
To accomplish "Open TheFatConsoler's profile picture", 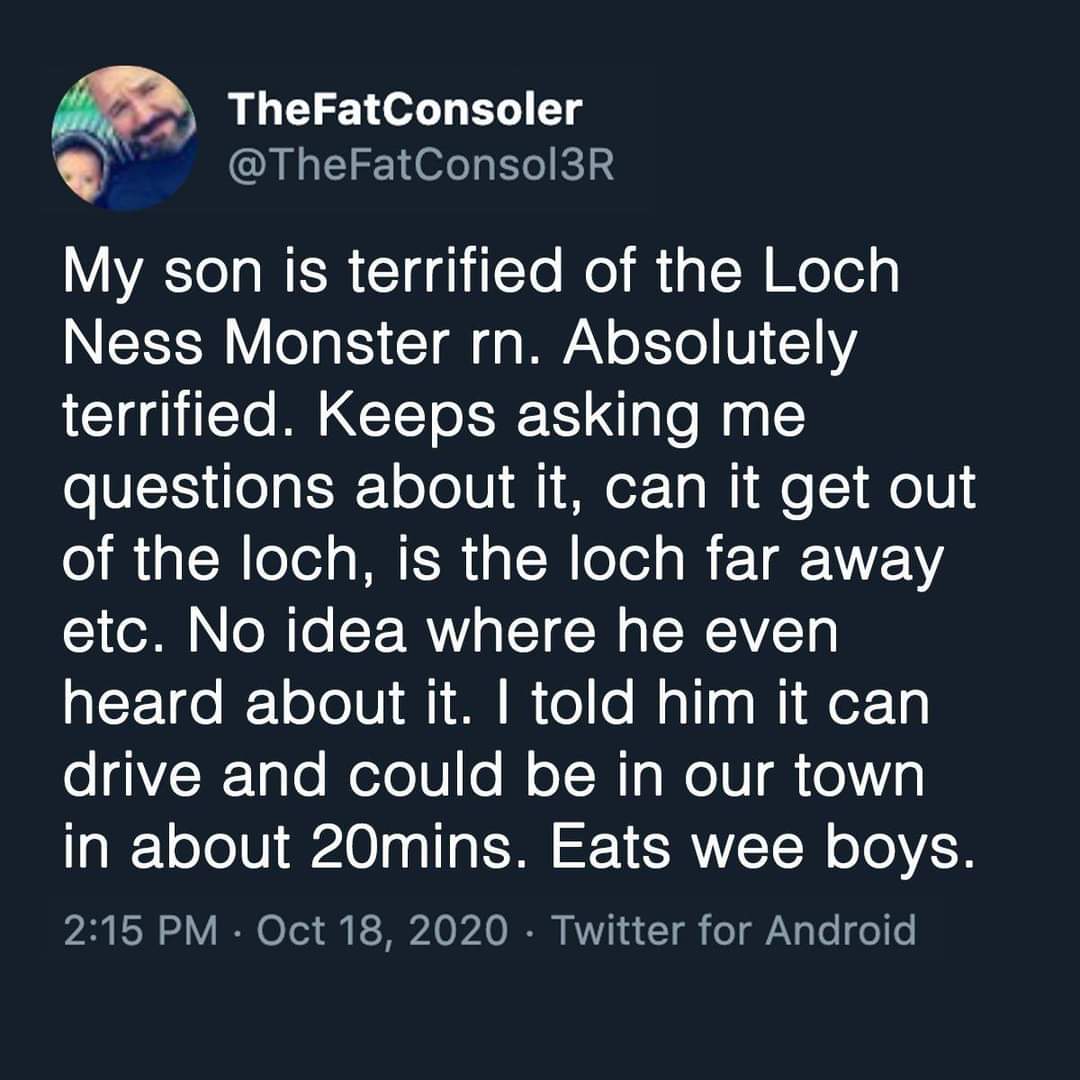I will (124, 138).
